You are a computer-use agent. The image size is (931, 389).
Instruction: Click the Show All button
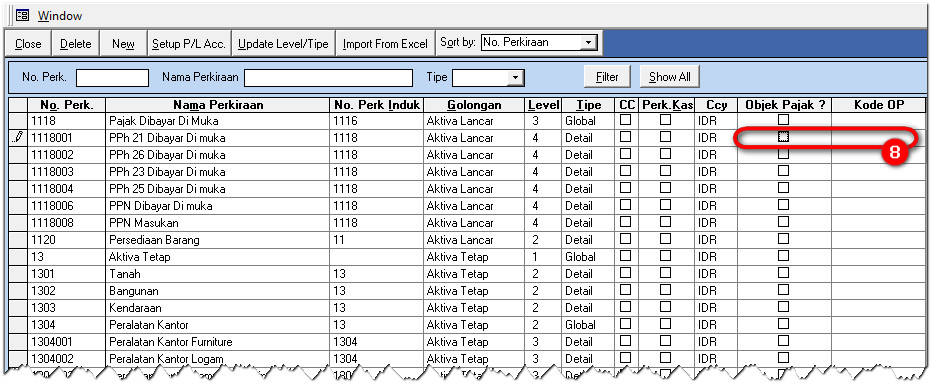click(669, 77)
